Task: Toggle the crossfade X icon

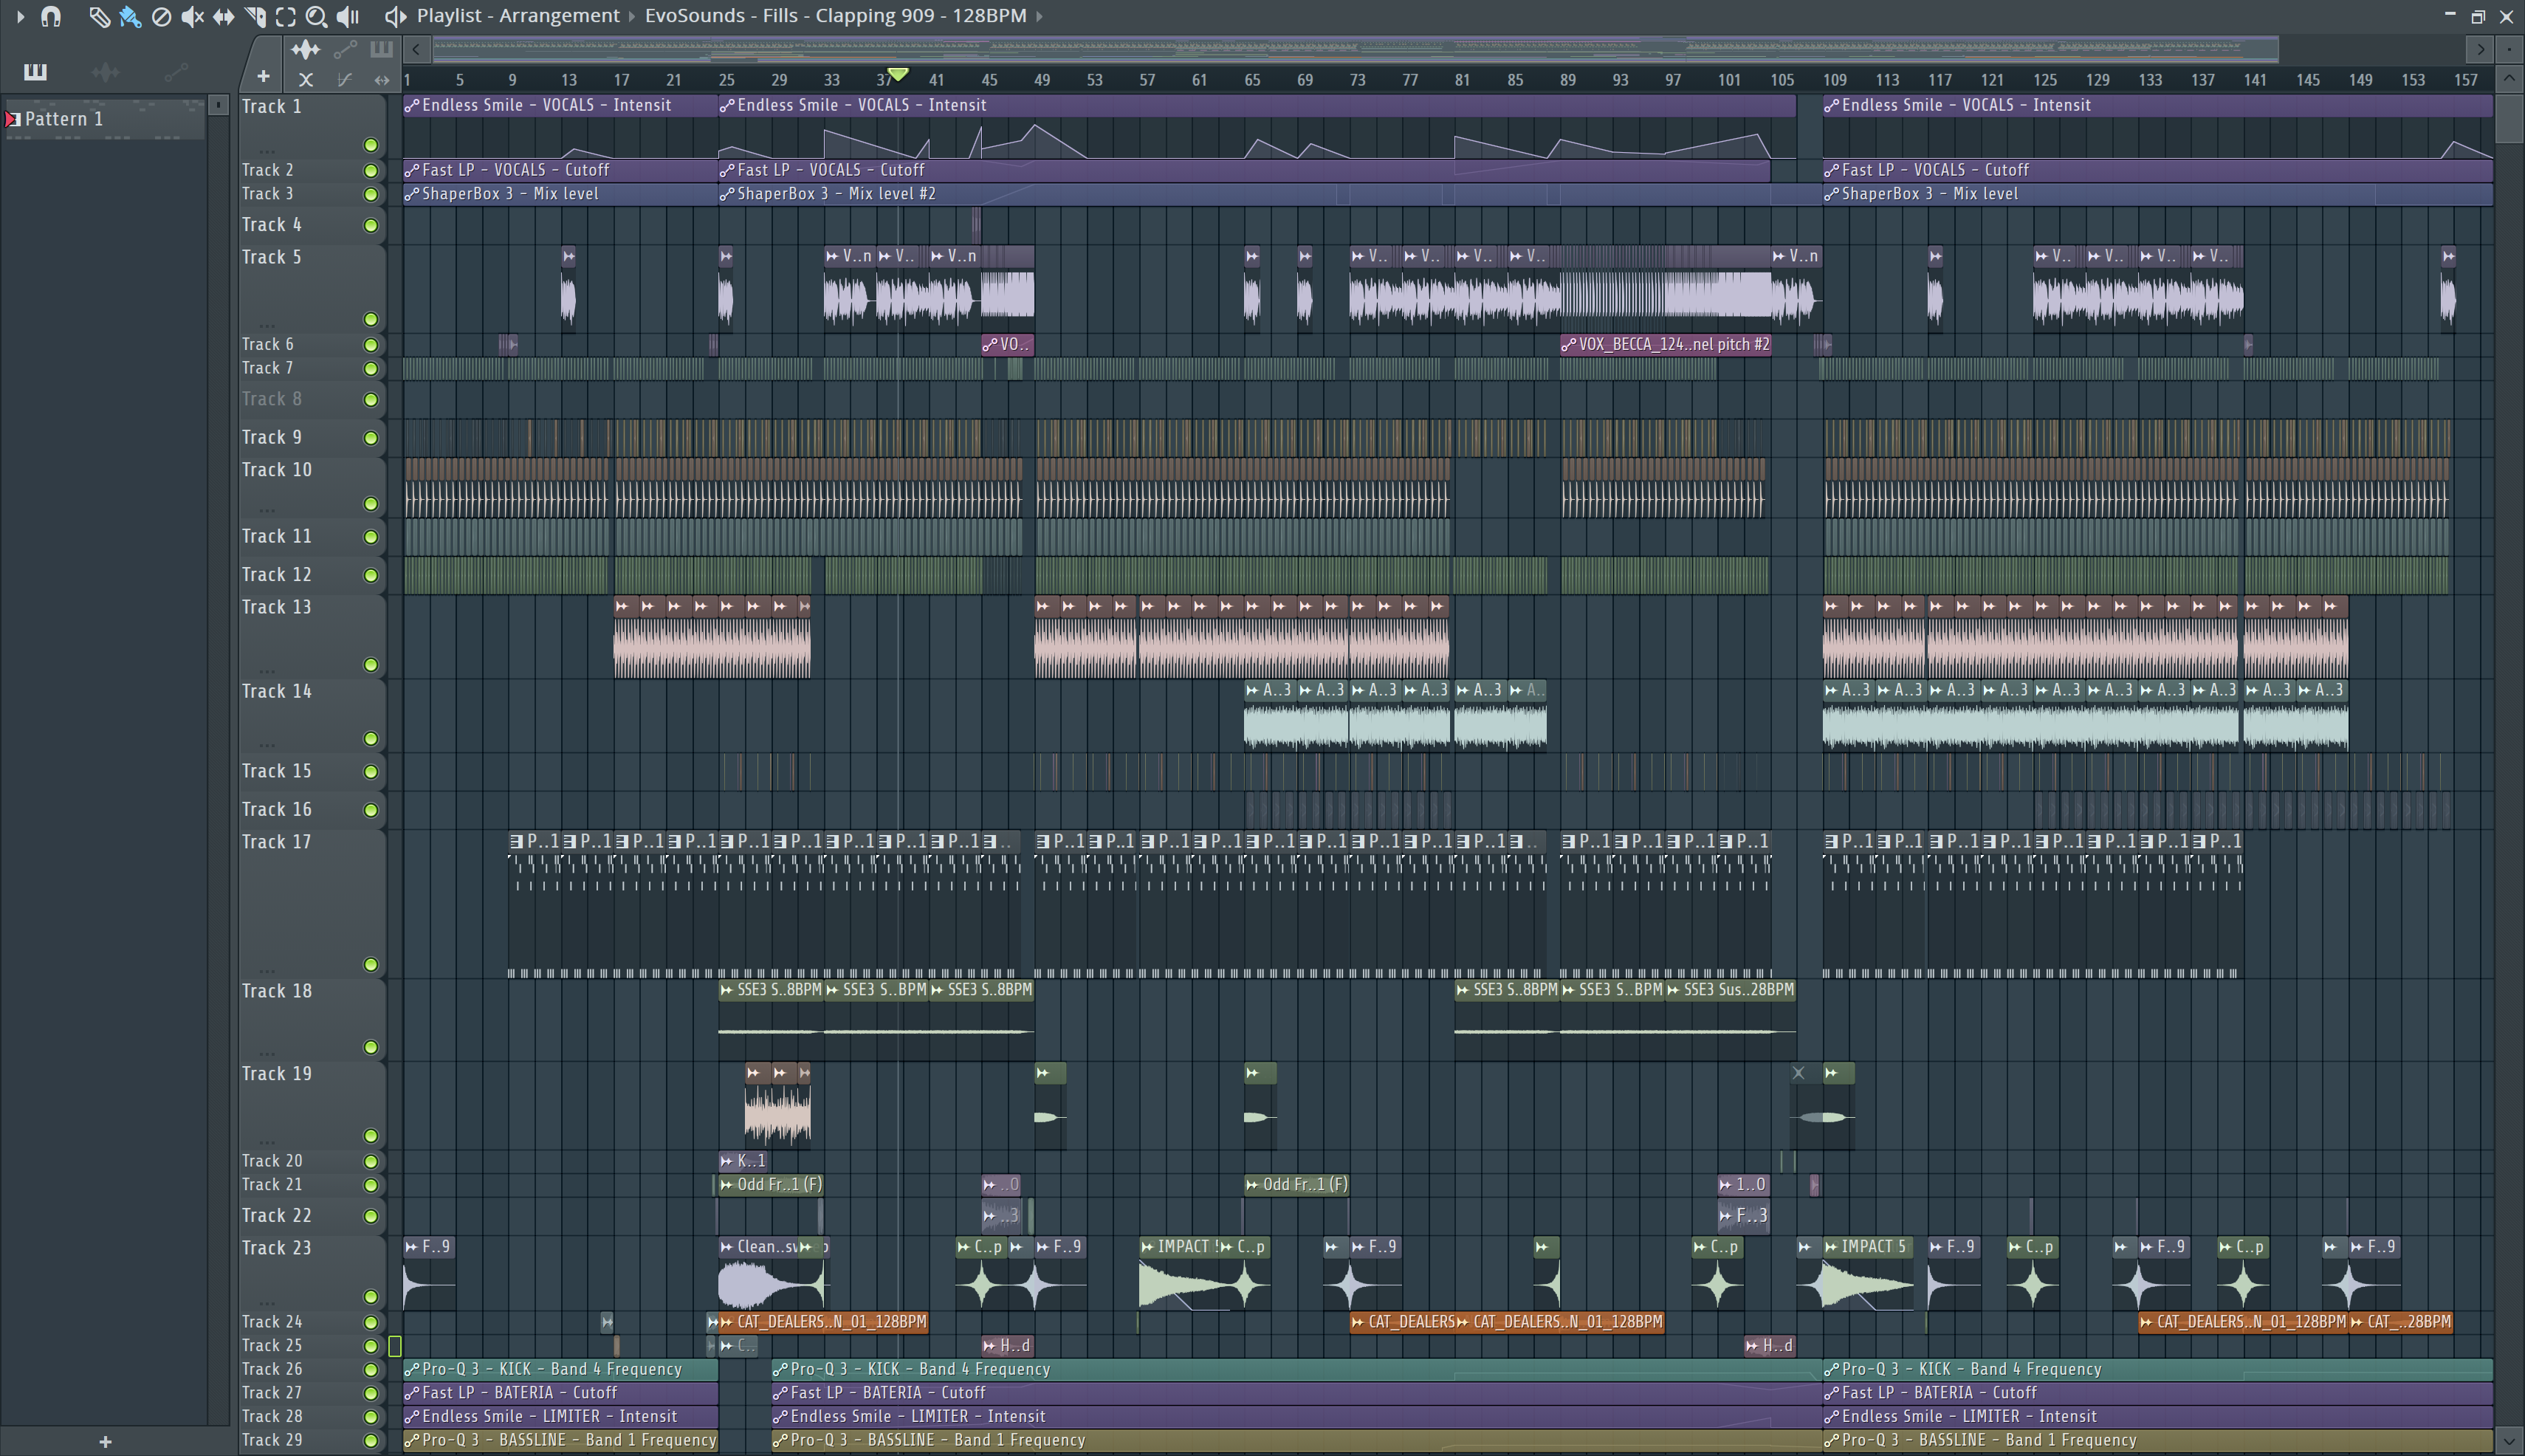Action: (306, 80)
